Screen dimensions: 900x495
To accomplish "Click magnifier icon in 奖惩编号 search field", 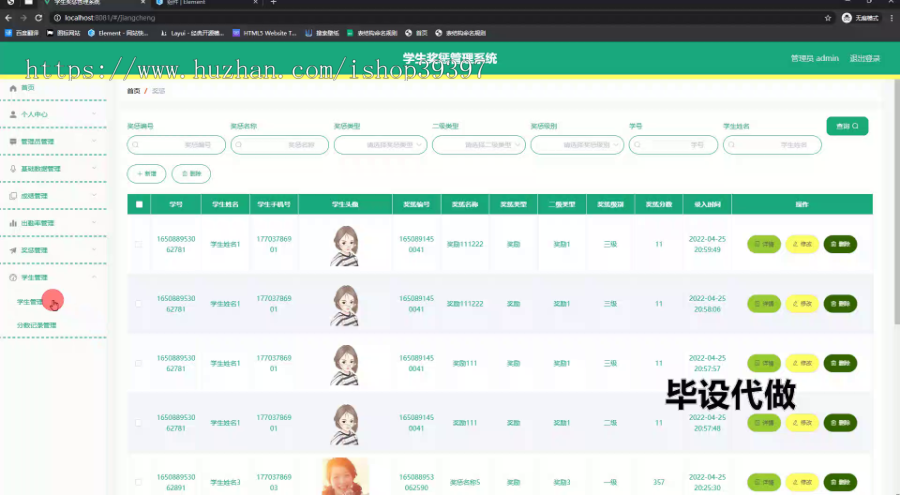I will click(135, 145).
